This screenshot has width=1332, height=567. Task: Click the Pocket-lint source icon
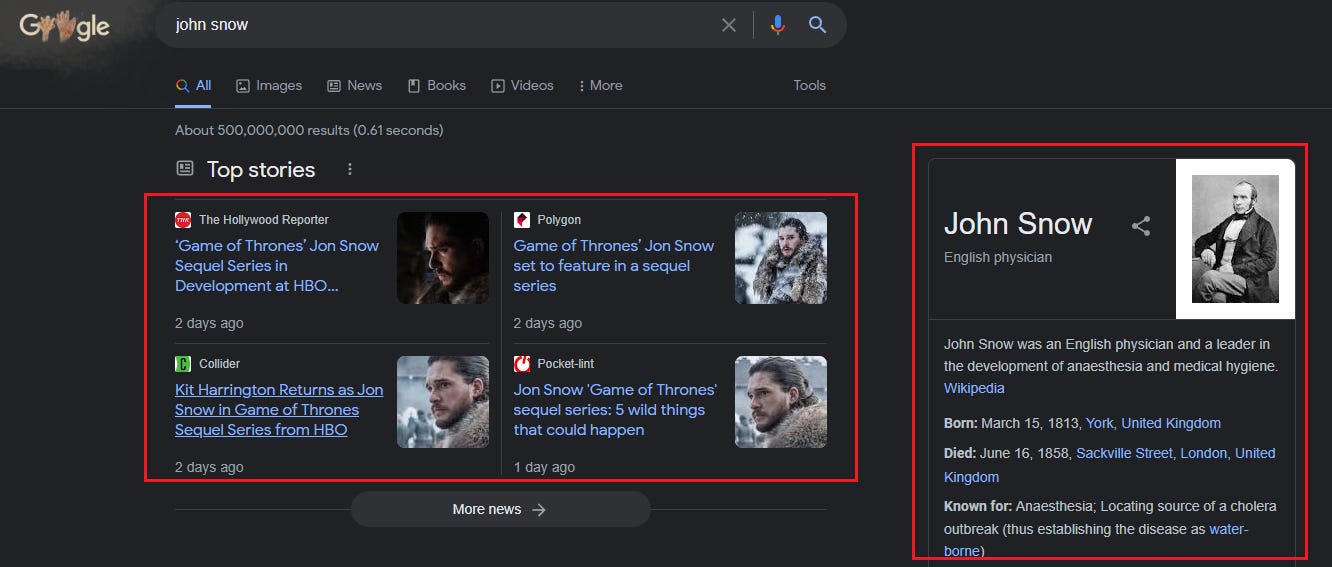click(x=522, y=364)
